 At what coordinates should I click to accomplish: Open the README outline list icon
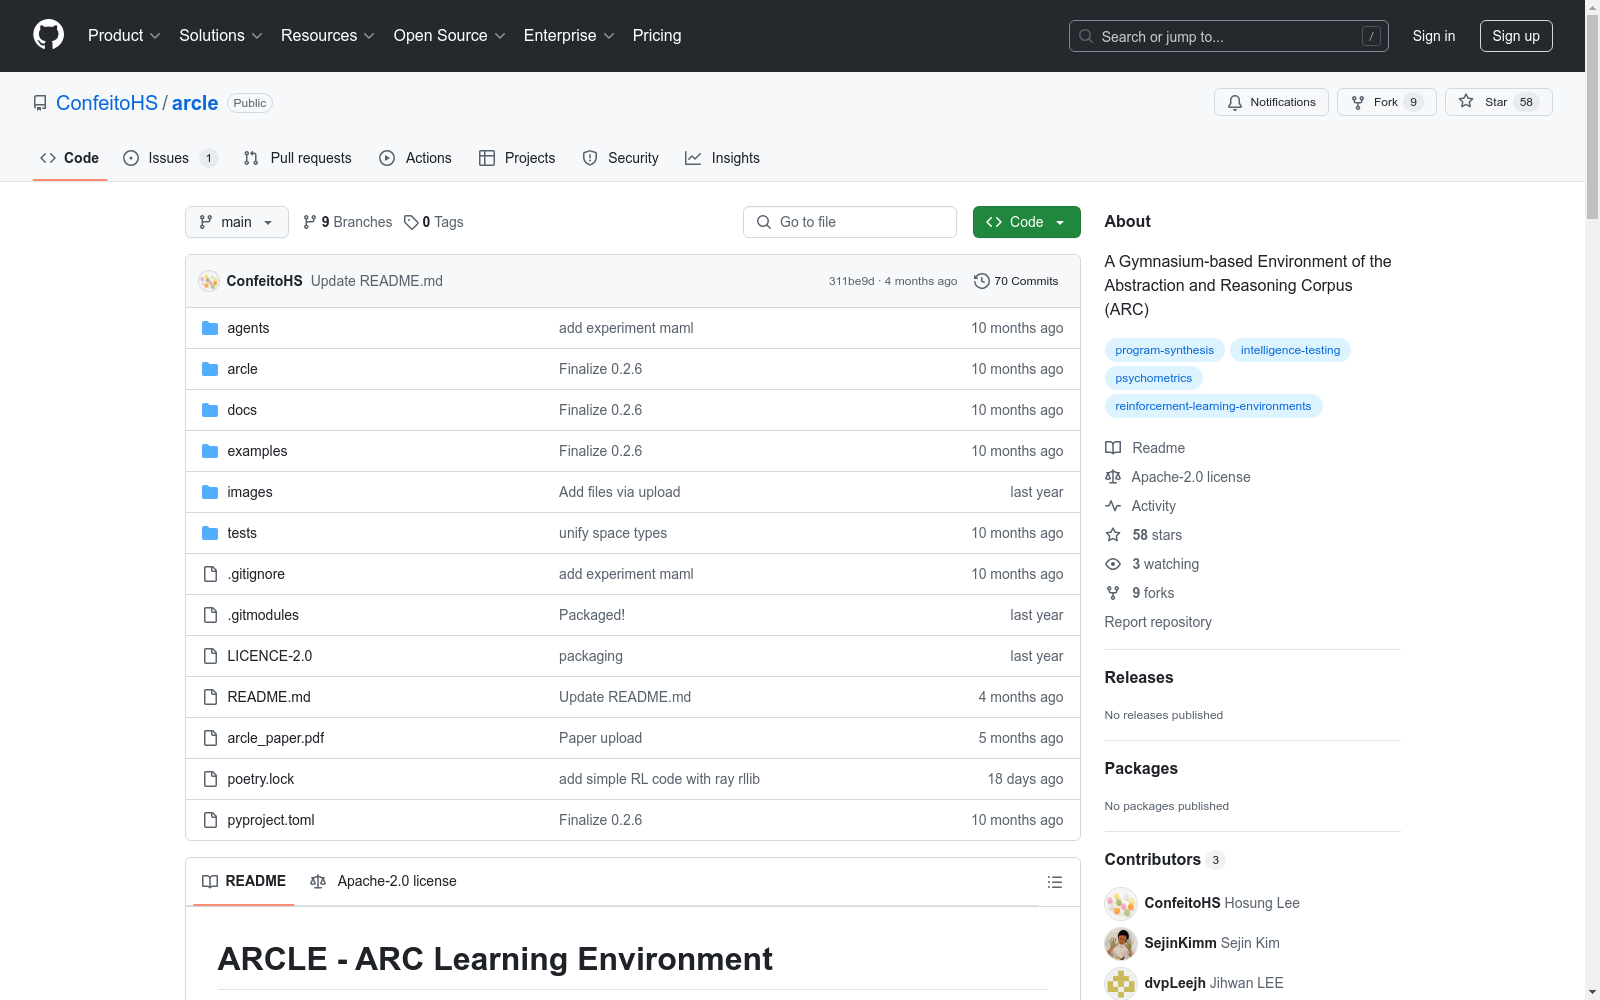[x=1054, y=882]
